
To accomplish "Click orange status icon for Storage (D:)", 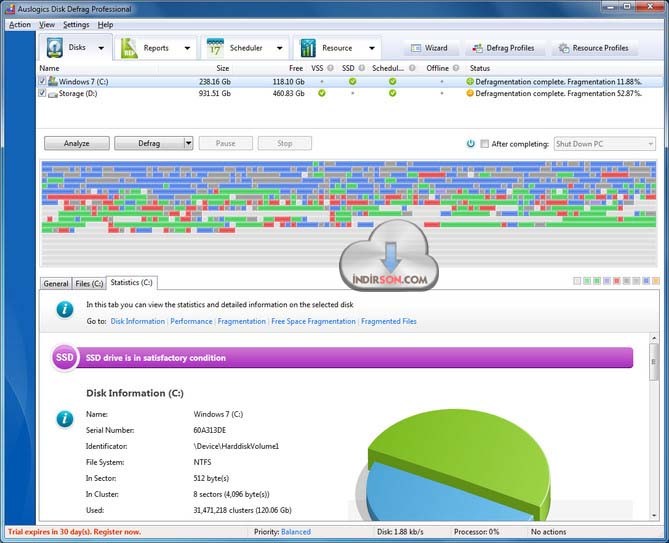I will tap(470, 93).
